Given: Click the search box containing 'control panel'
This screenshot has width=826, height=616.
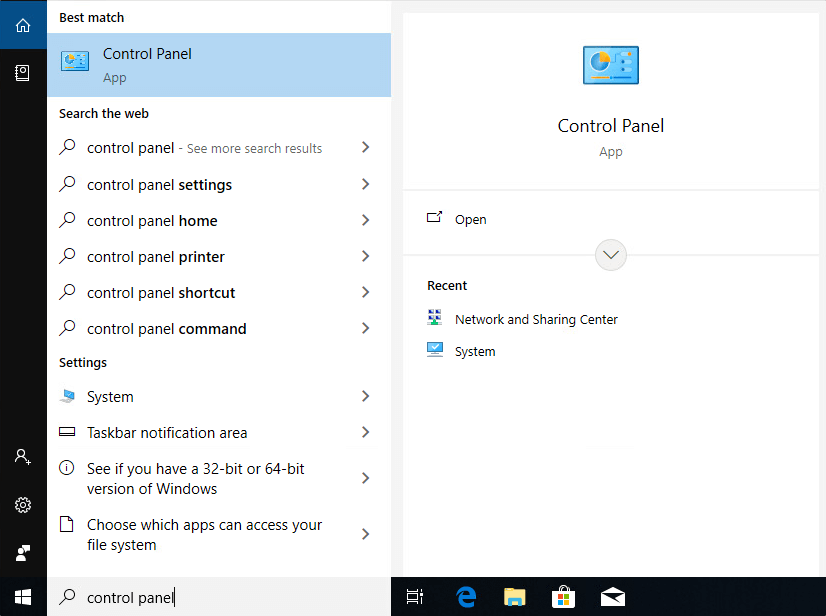Looking at the screenshot, I should 220,597.
